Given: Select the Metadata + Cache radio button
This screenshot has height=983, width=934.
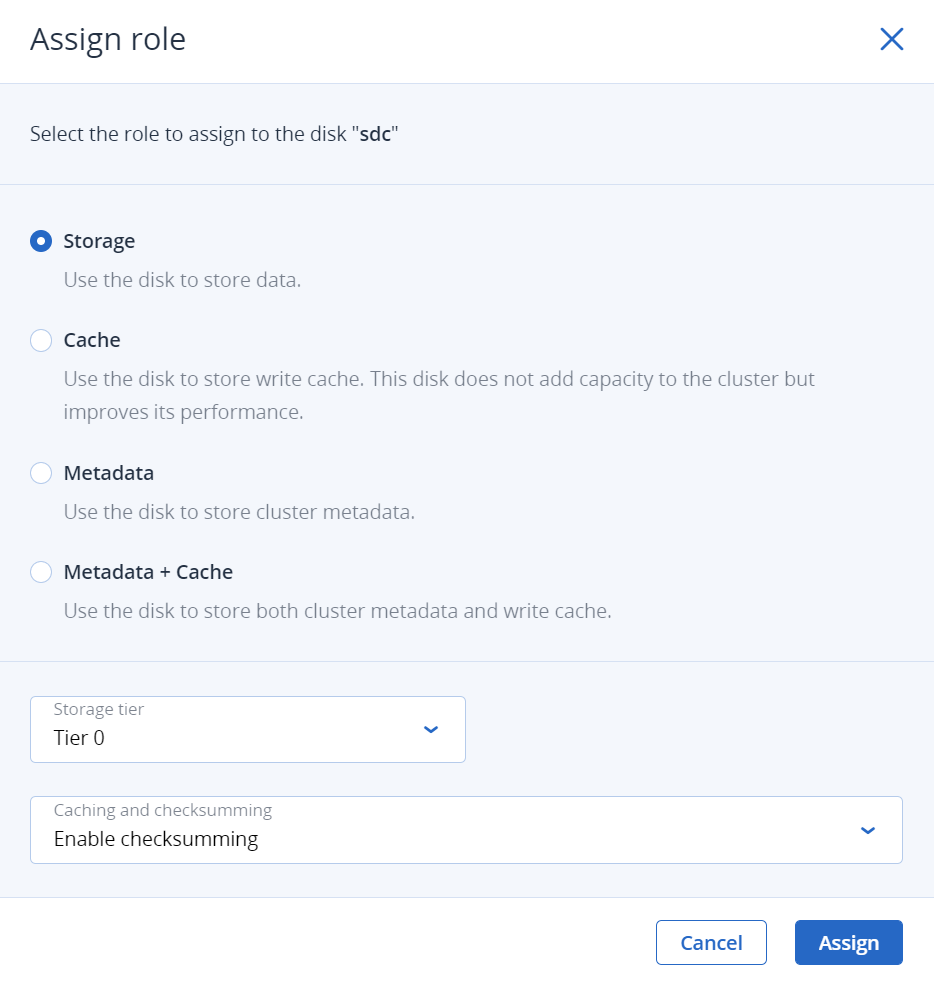Looking at the screenshot, I should coord(41,572).
